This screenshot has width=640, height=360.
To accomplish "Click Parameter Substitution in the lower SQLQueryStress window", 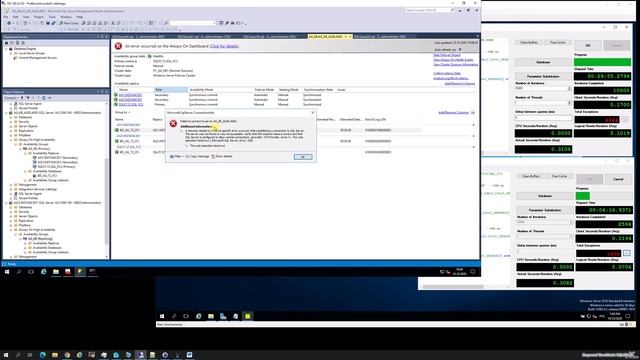I will tap(545, 210).
